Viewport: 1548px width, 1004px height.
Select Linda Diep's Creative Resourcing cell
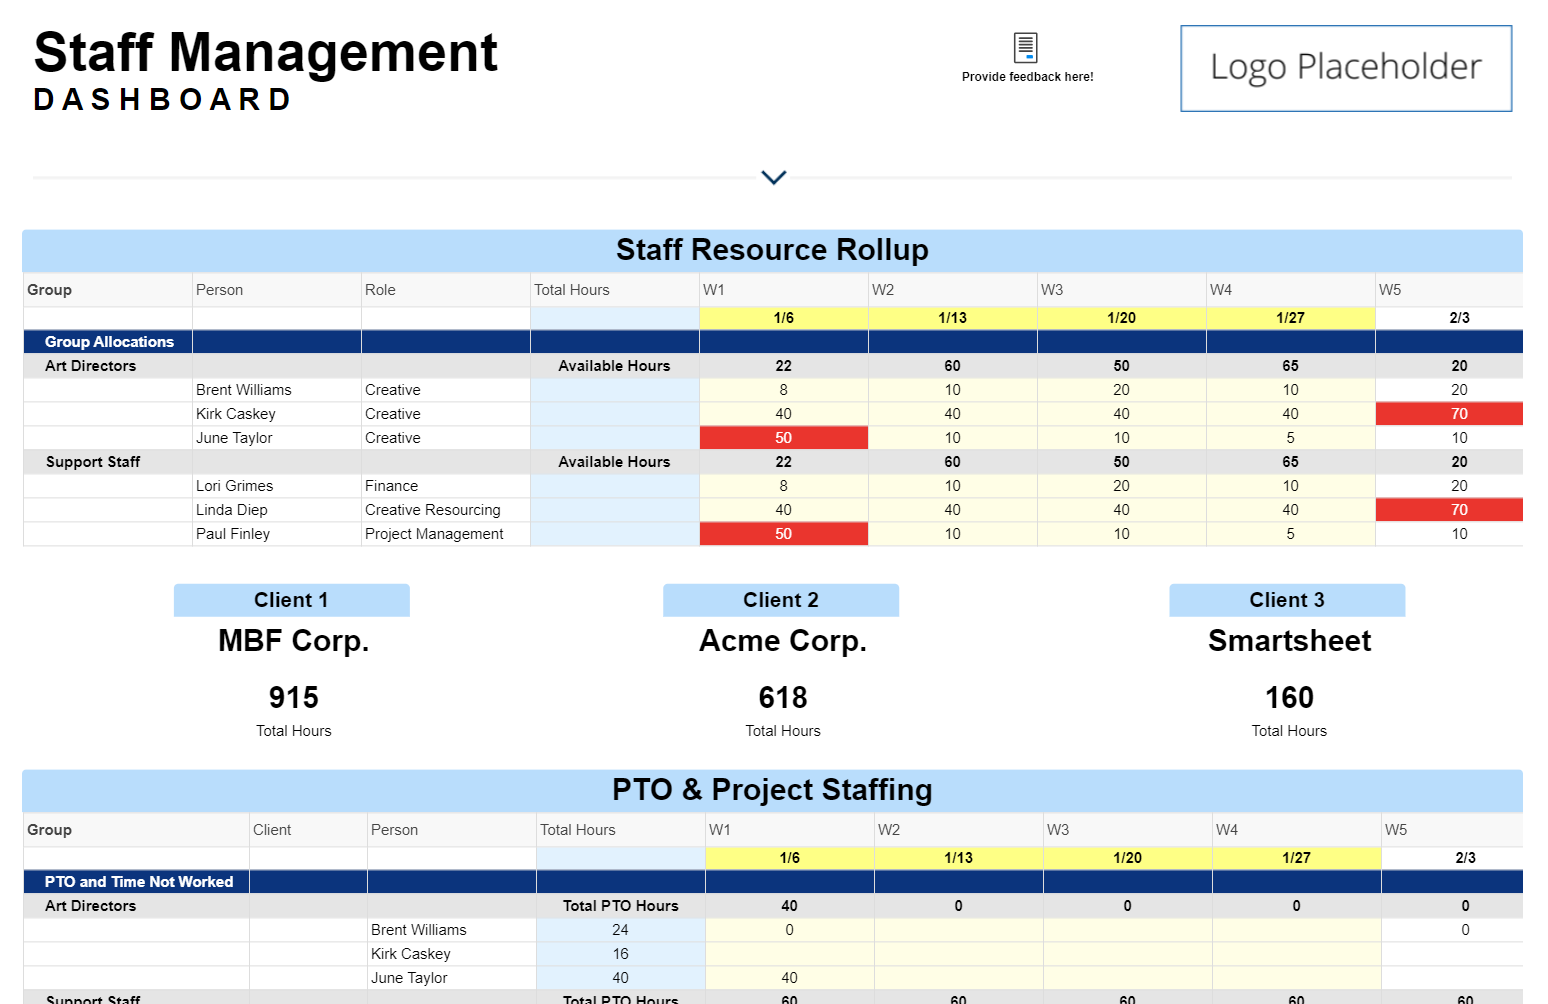(435, 509)
